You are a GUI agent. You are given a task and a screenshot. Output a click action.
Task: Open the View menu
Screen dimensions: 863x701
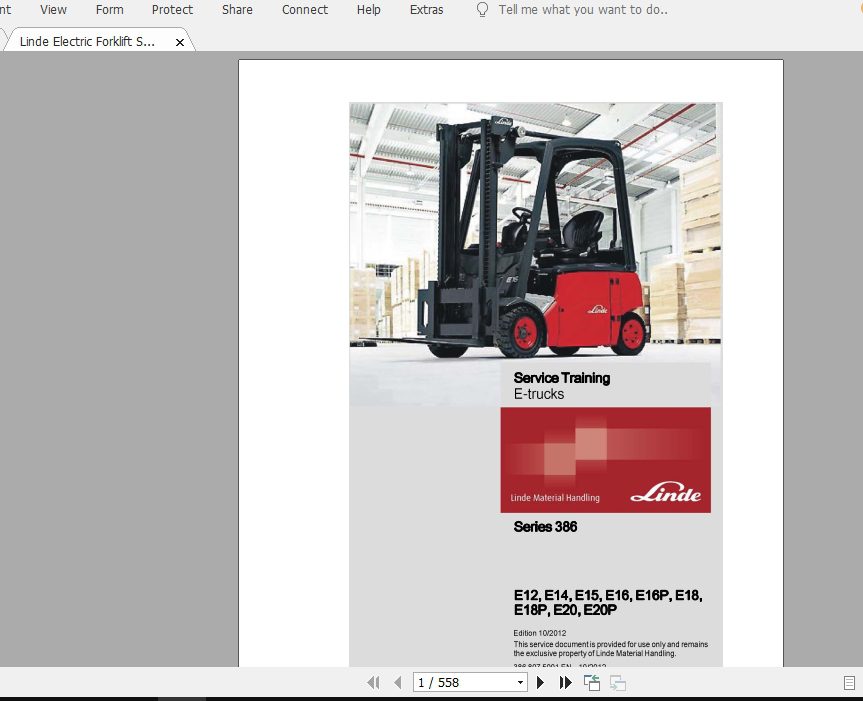[53, 10]
